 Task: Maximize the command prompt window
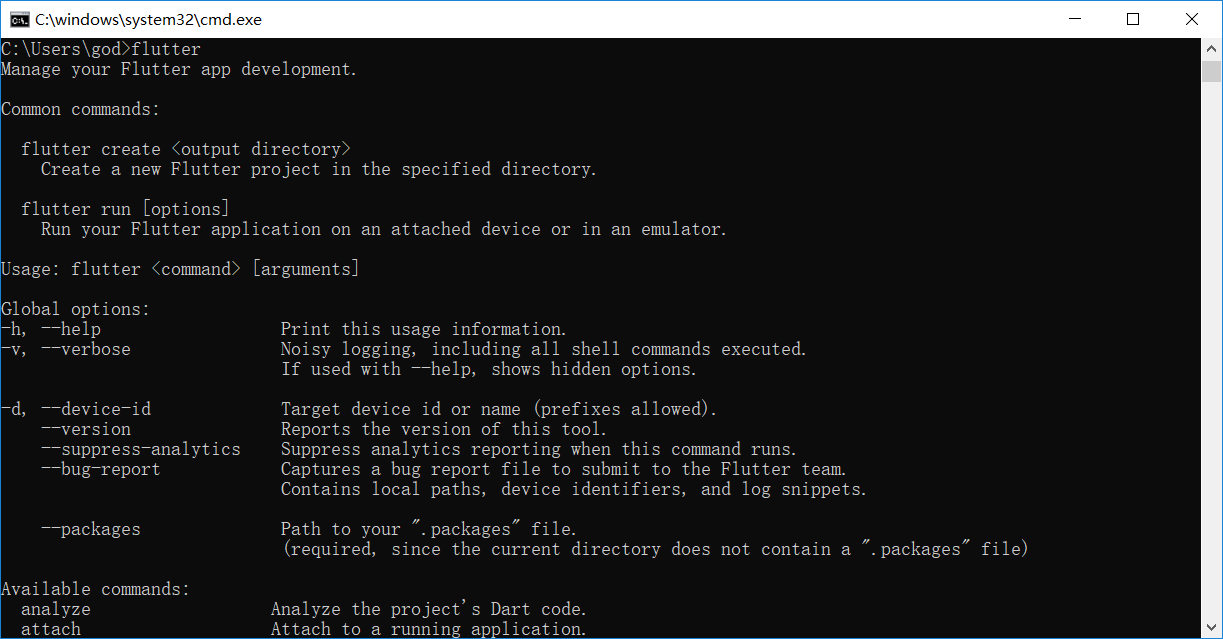tap(1133, 19)
